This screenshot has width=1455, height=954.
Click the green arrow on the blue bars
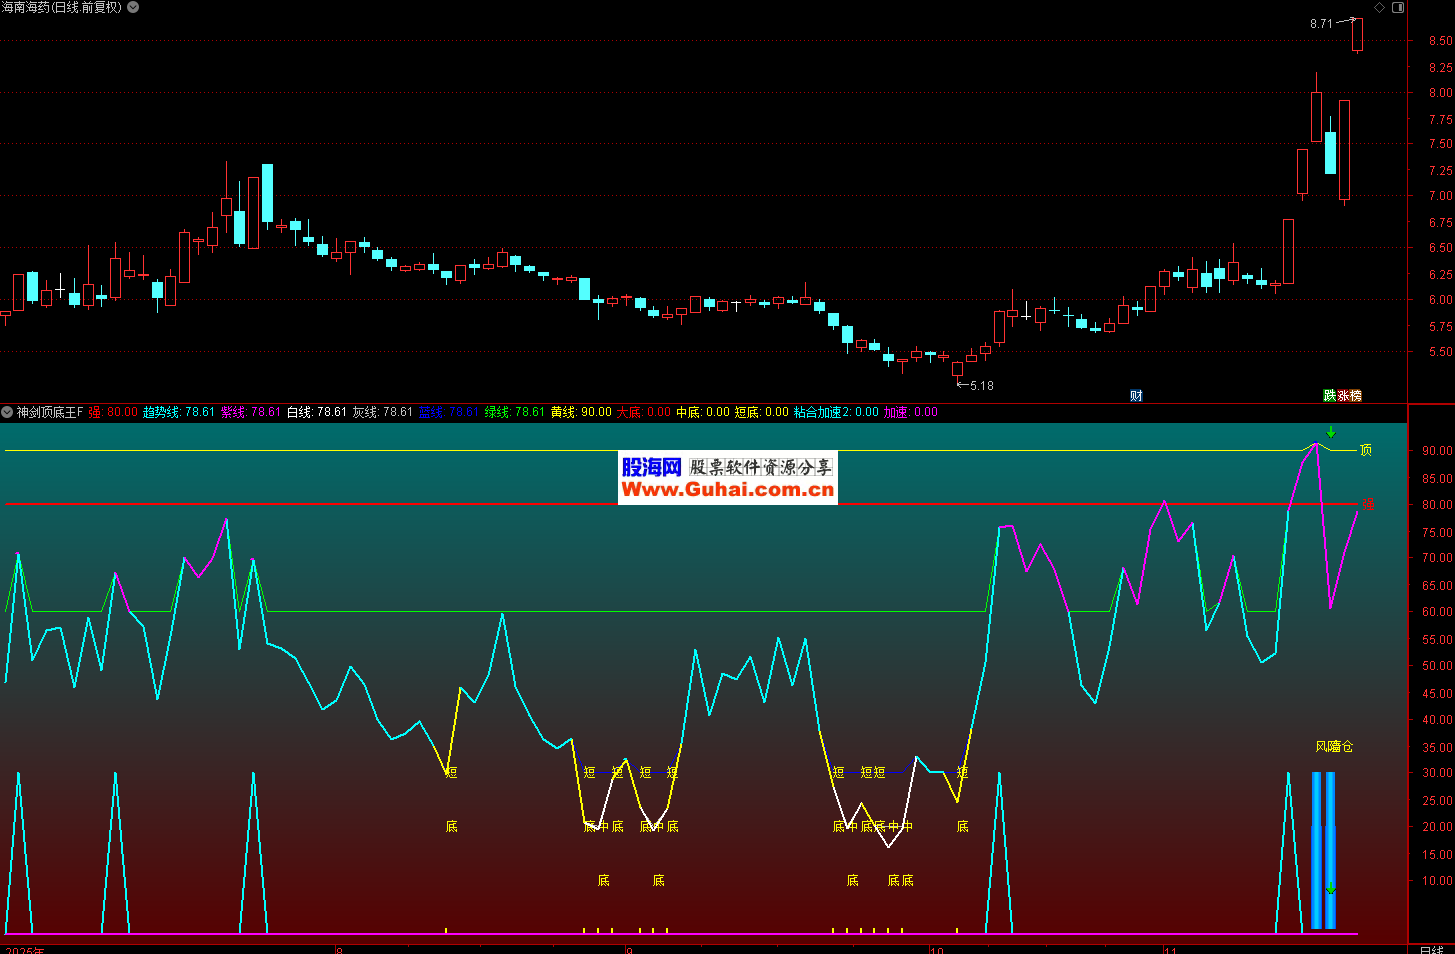1330,889
